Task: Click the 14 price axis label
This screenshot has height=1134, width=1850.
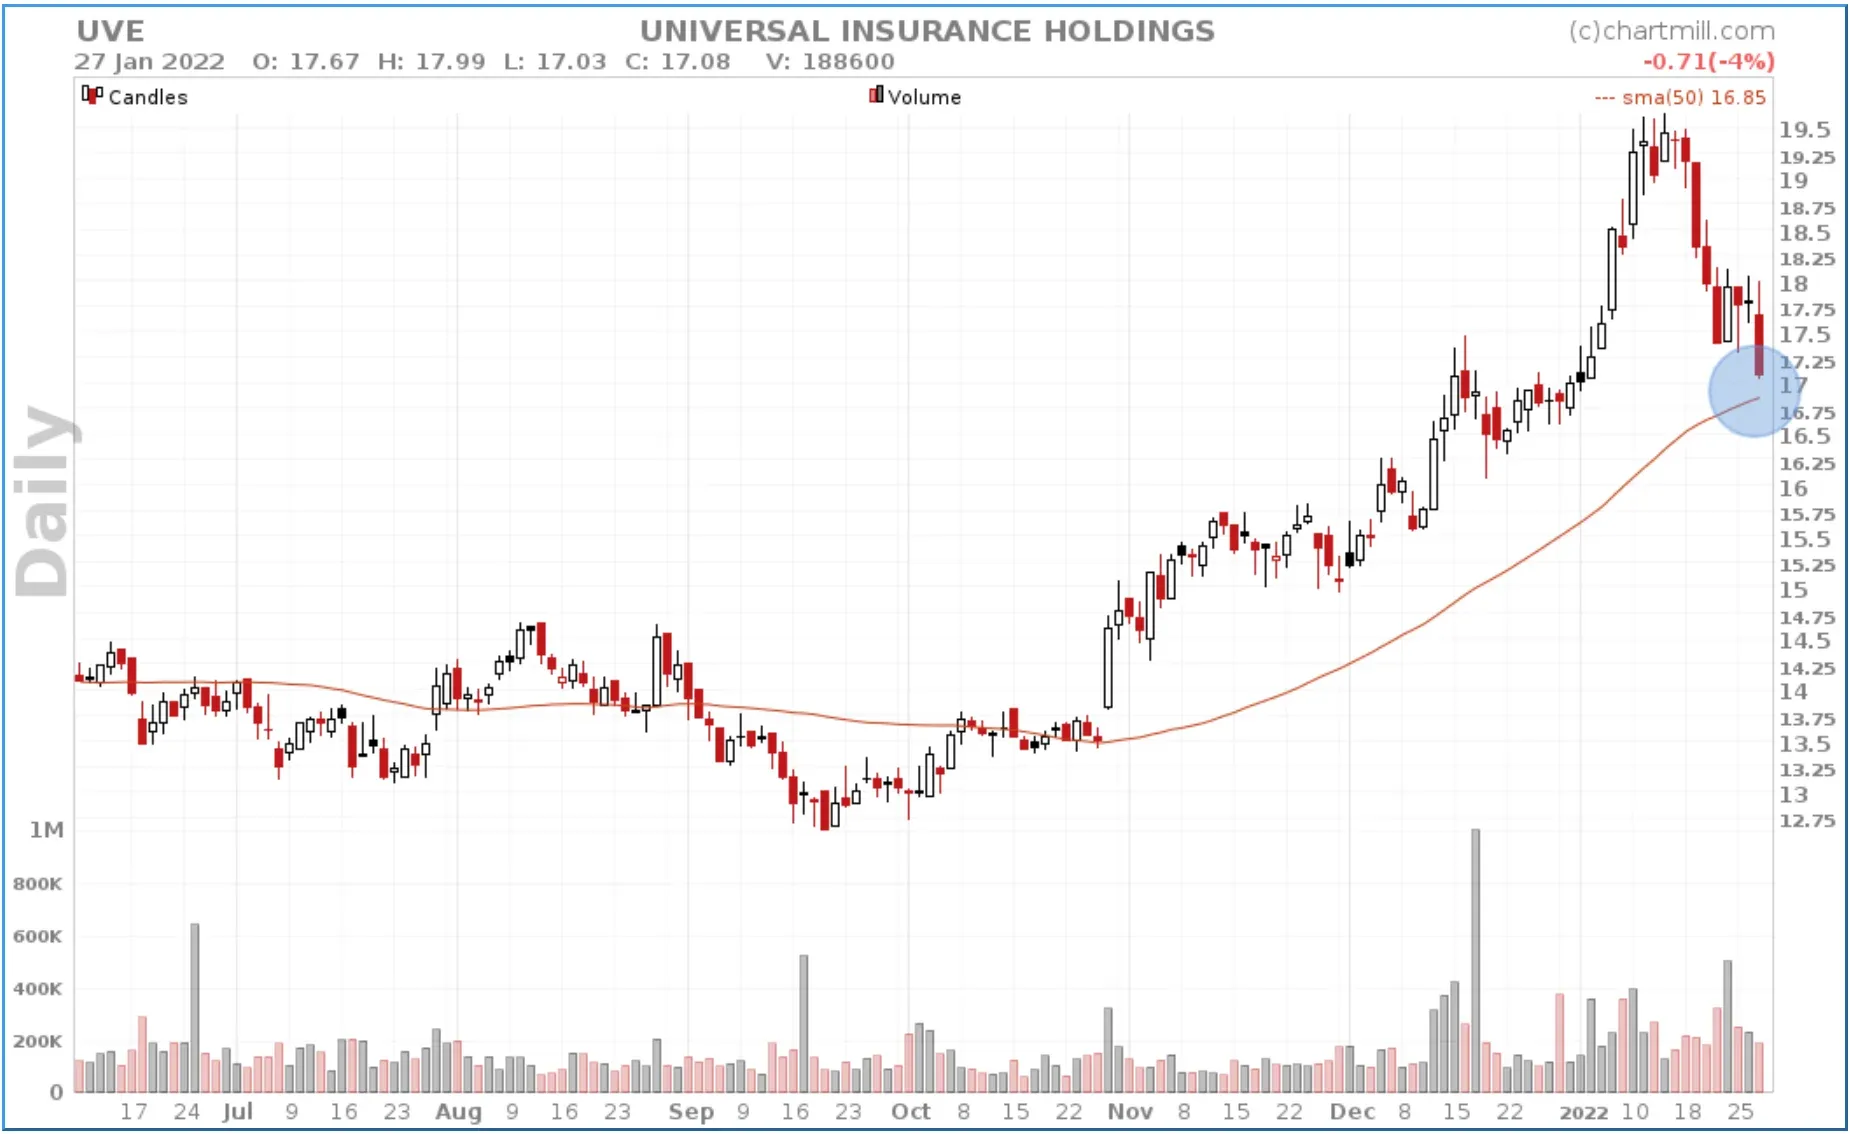Action: 1793,692
